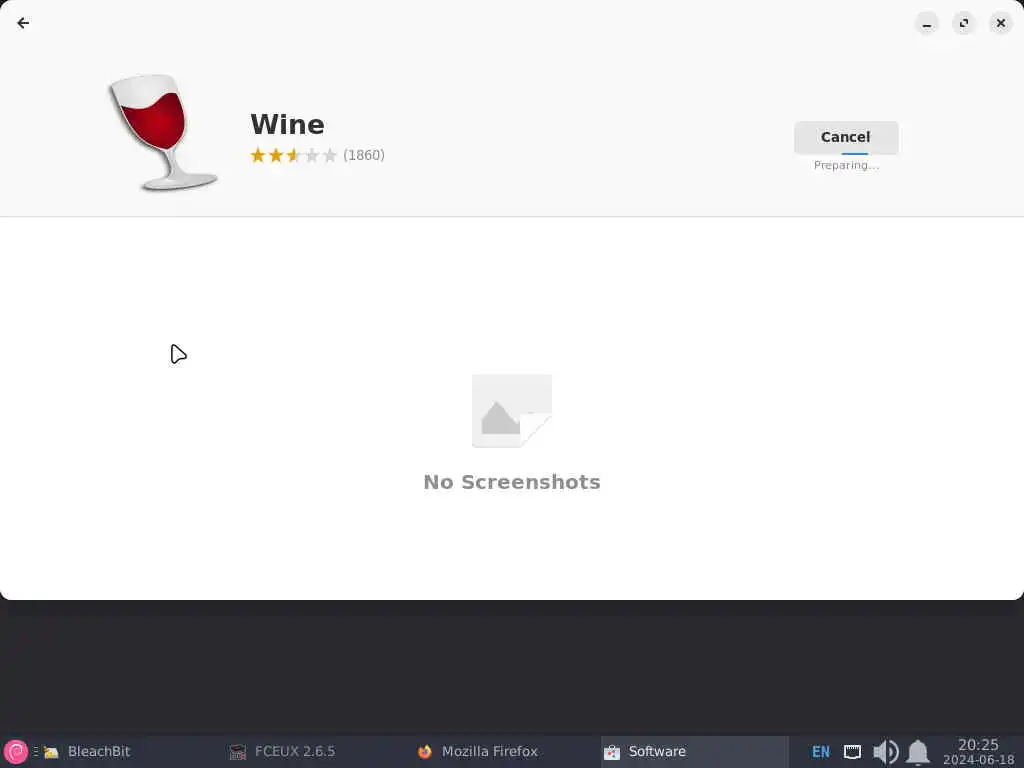
Task: Click the Wine application title
Action: pos(287,125)
